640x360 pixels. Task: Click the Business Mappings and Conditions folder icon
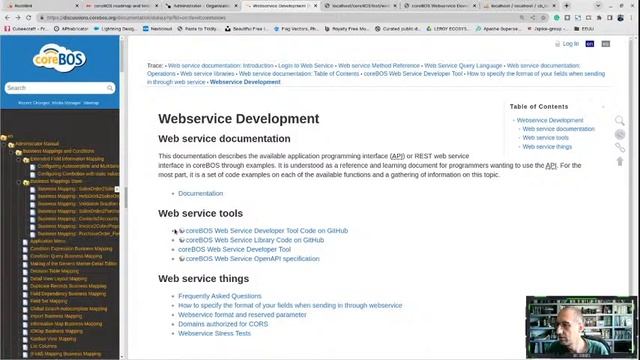(x=19, y=152)
